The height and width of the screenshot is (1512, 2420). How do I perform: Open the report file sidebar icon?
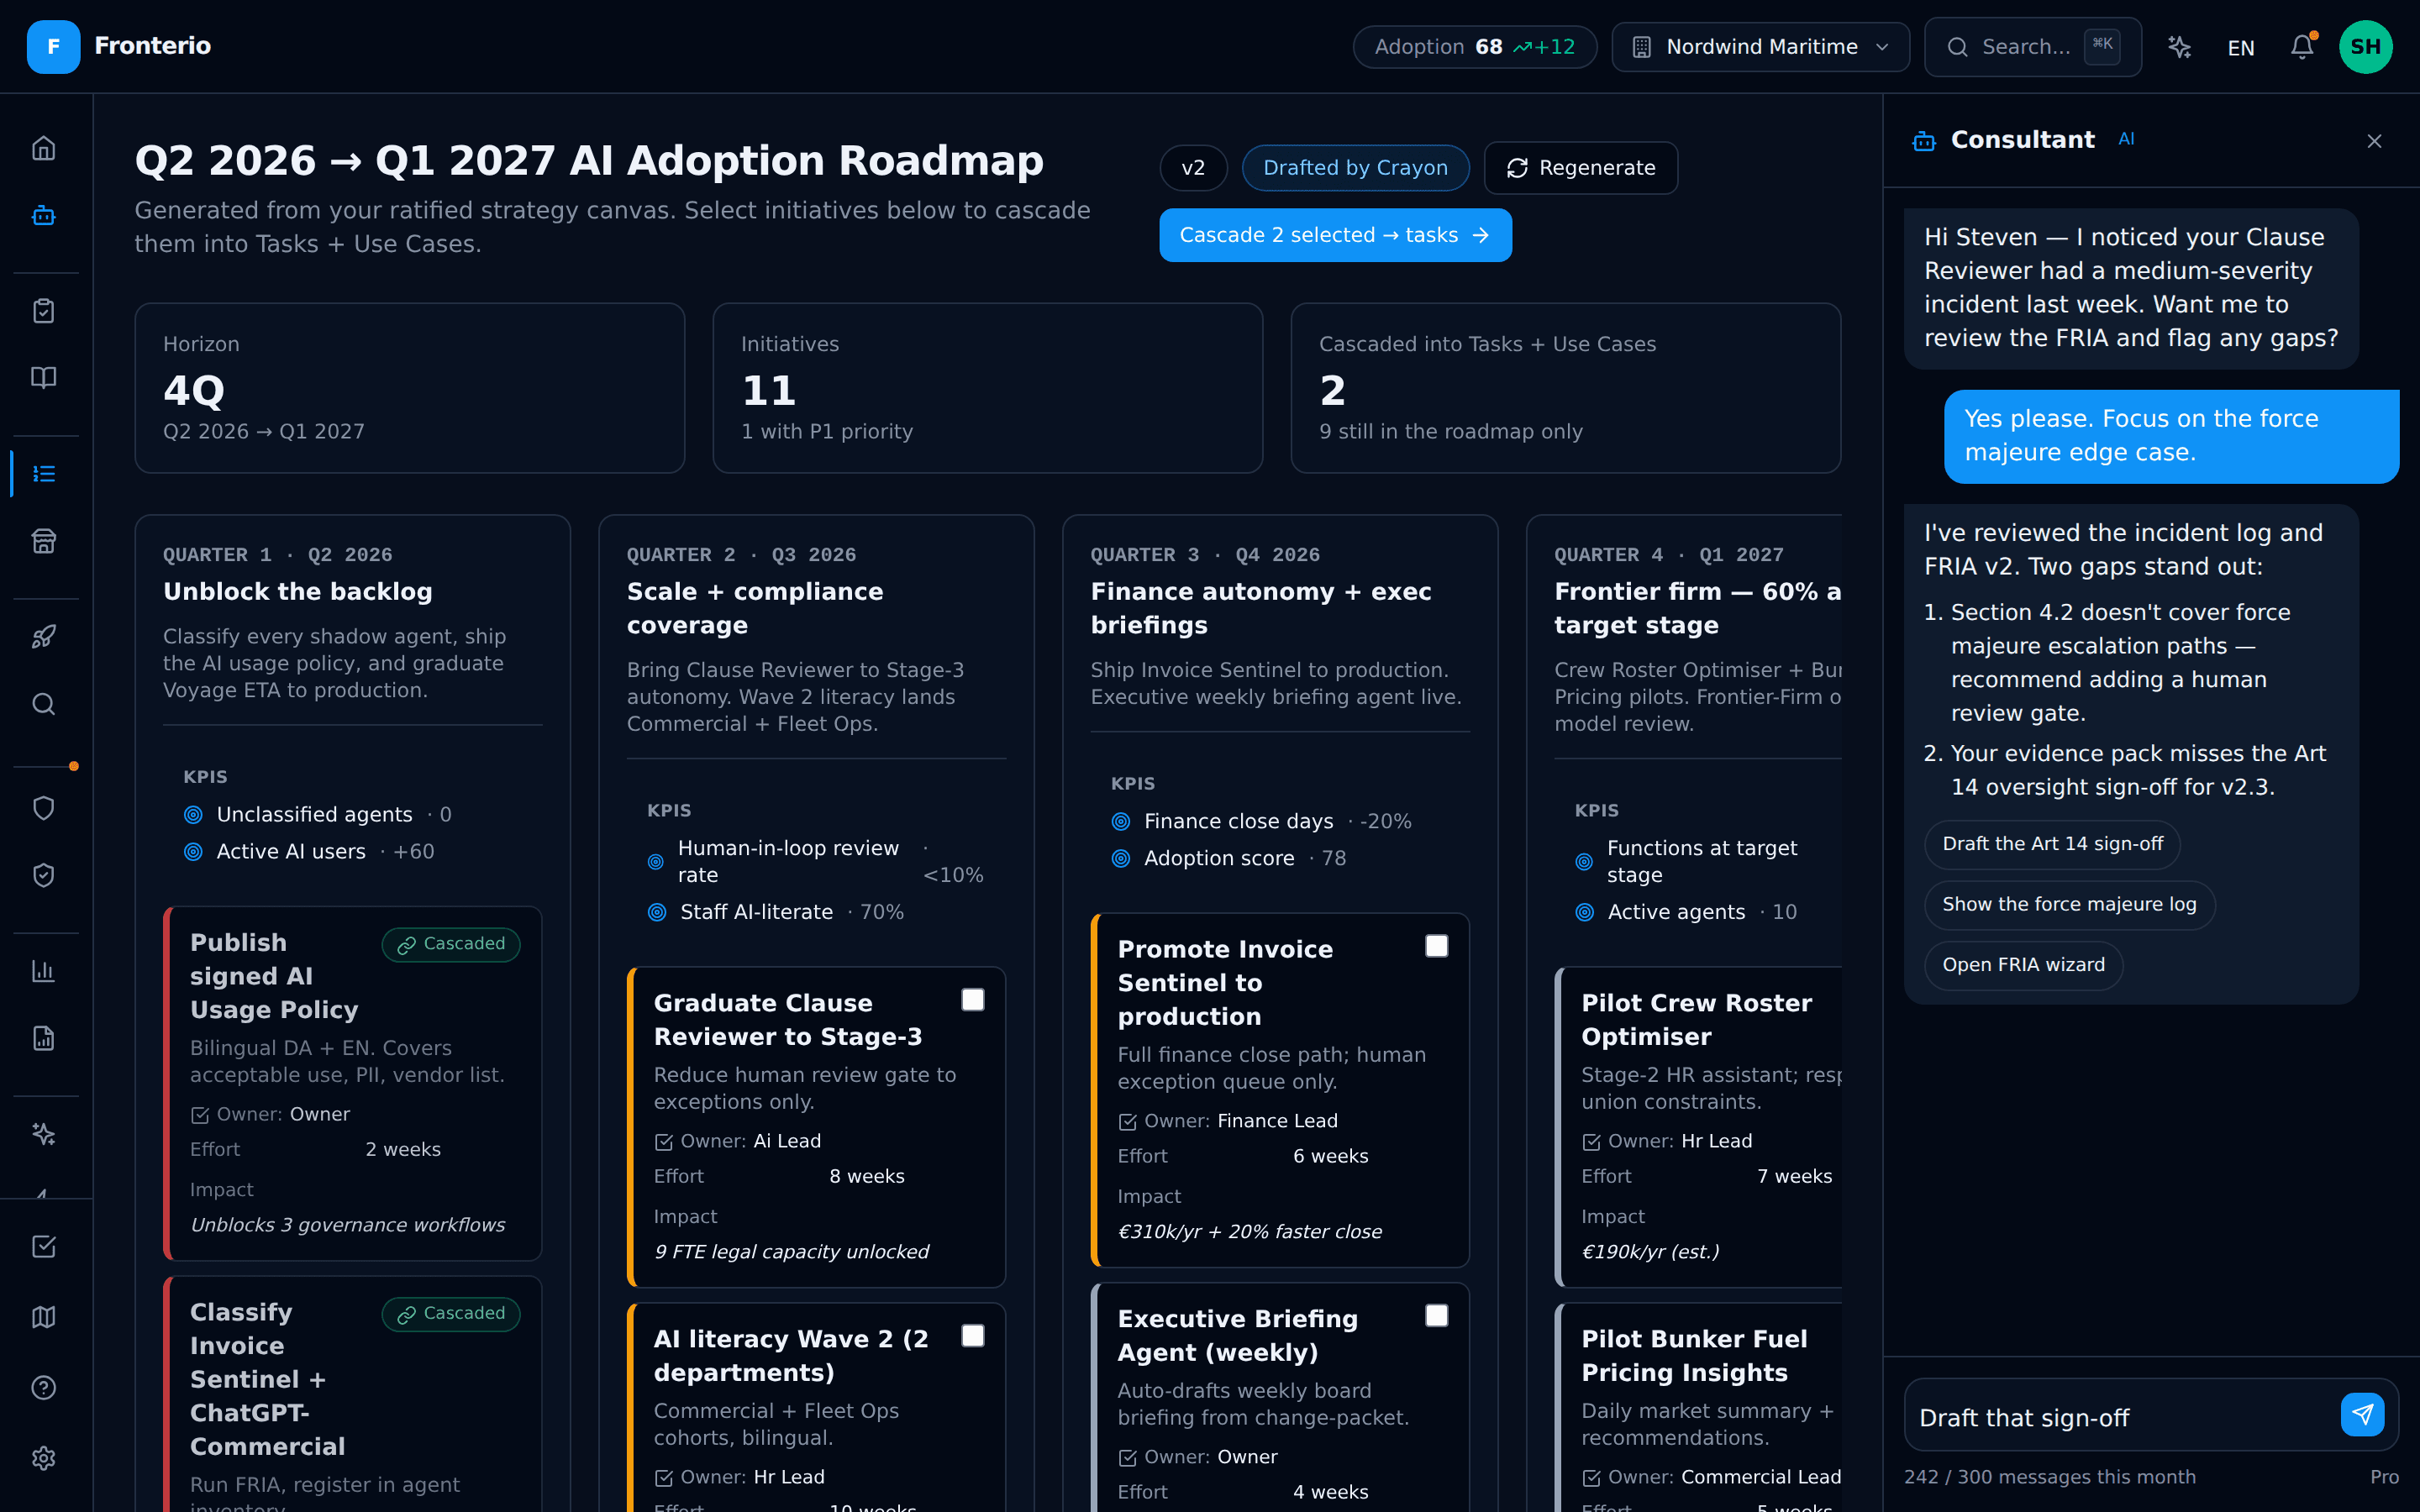tap(44, 1038)
